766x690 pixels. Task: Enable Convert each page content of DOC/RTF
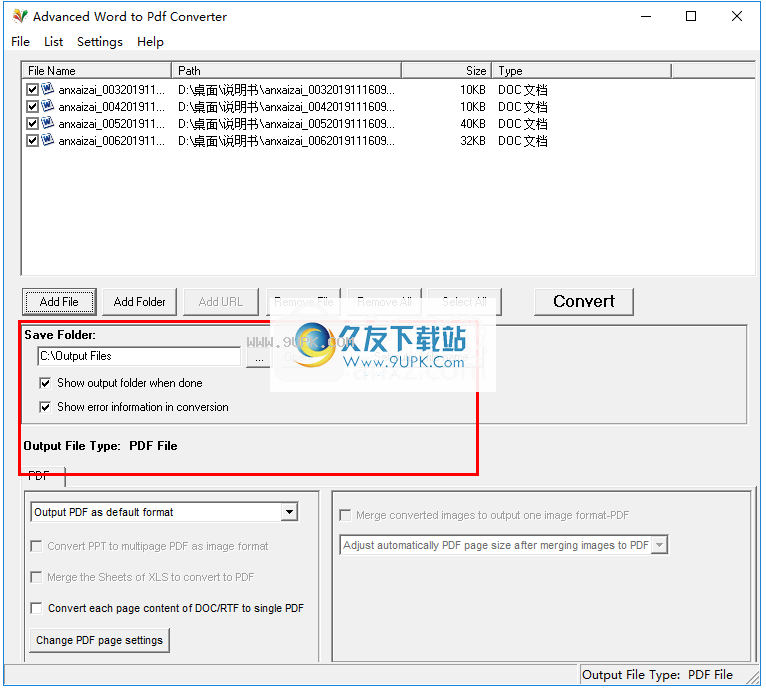coord(36,609)
